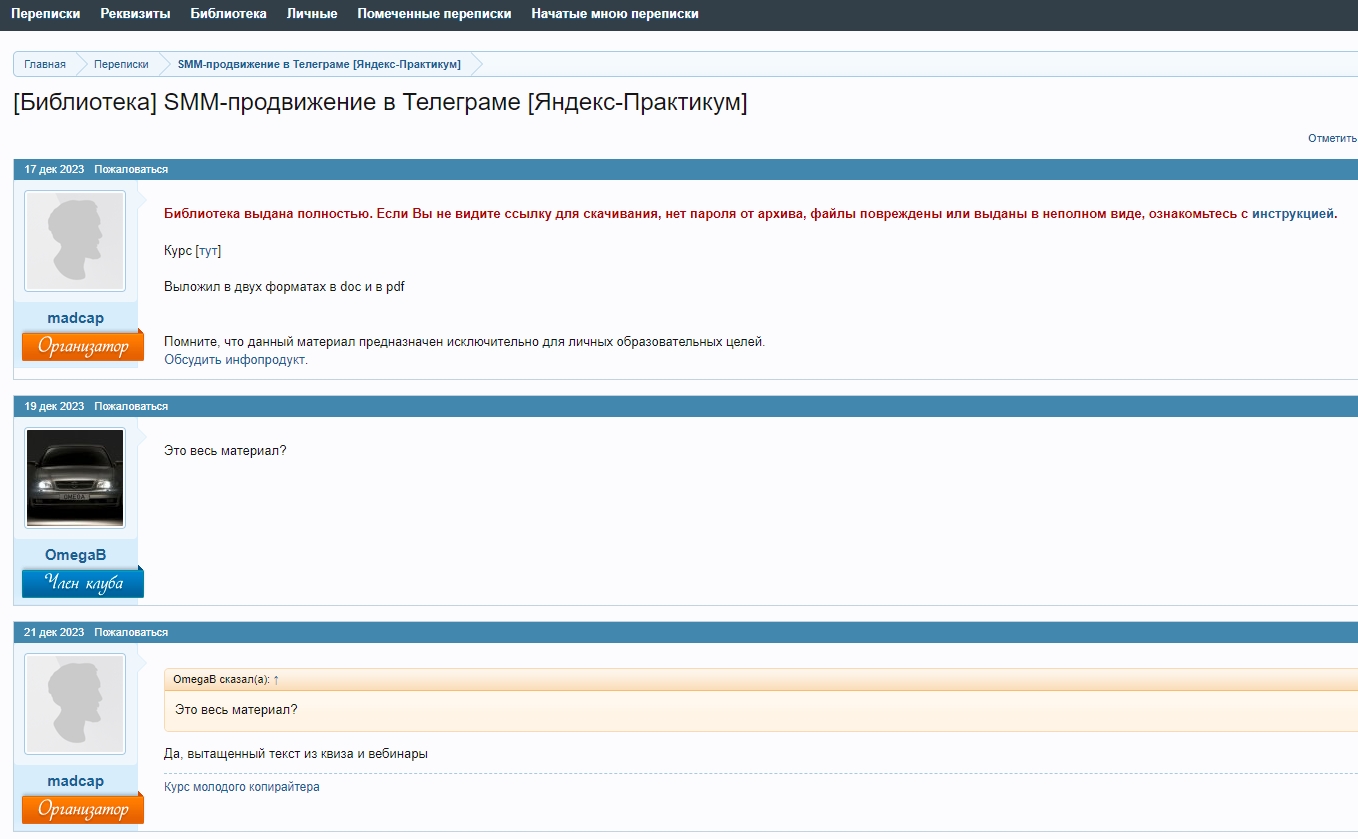Open the Библиотека menu item
Viewport: 1358px width, 839px height.
228,14
